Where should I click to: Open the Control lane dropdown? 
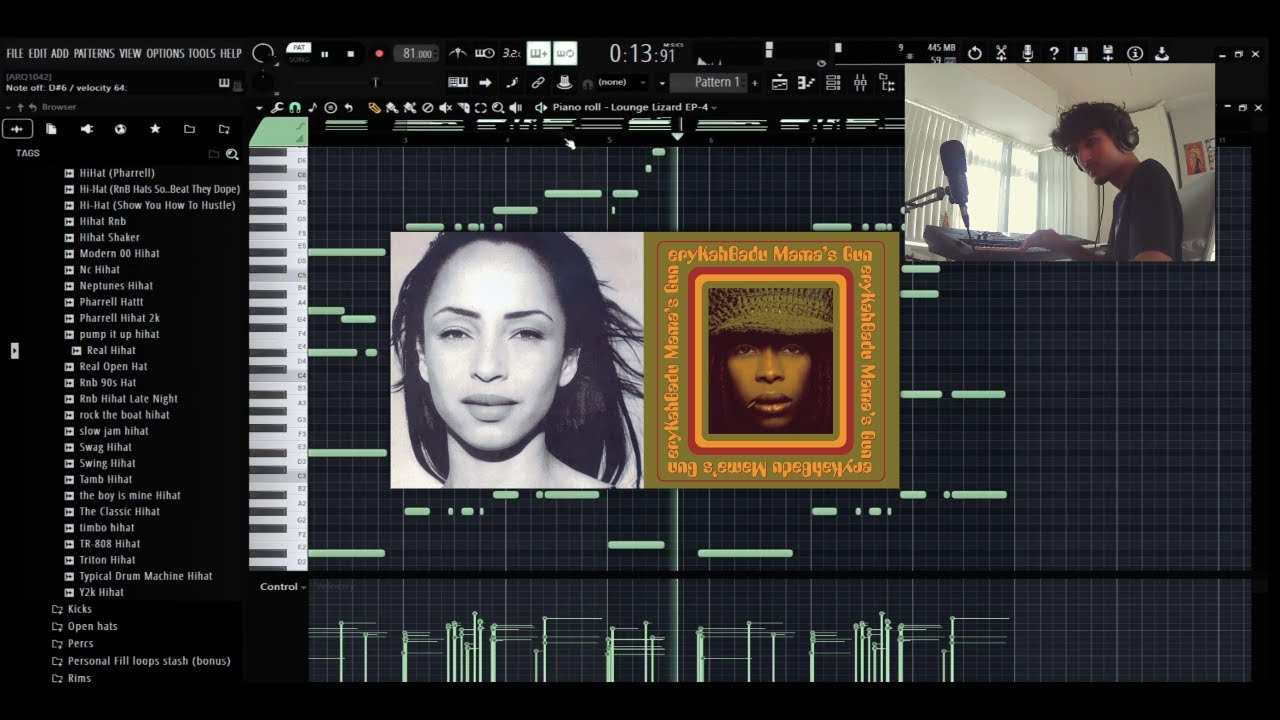click(x=283, y=587)
